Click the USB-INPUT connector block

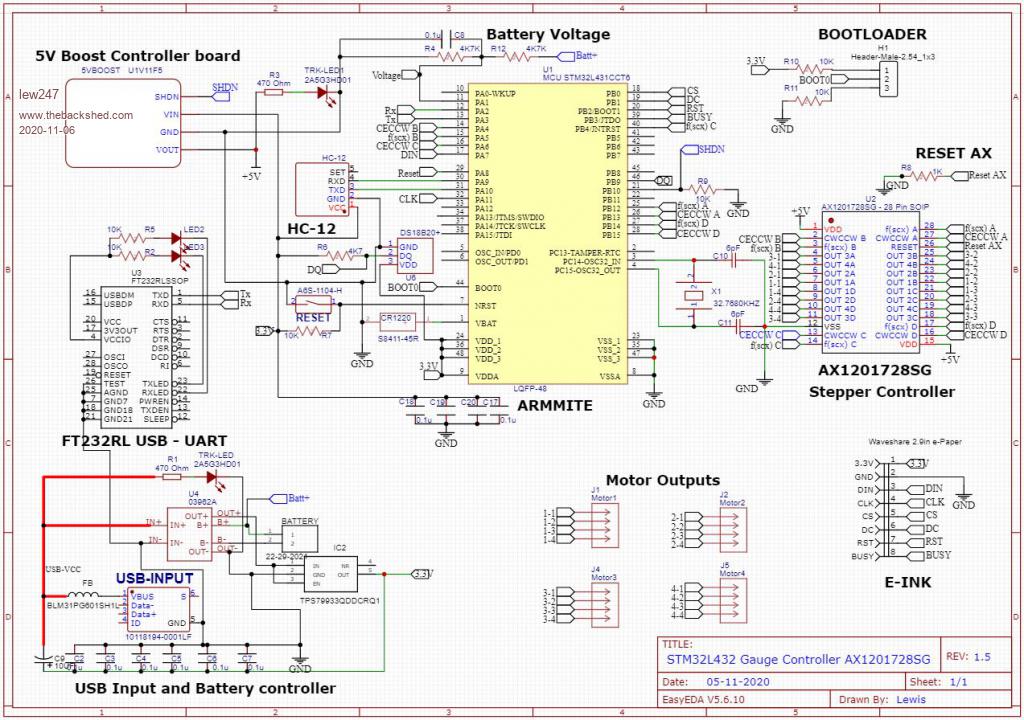click(155, 610)
